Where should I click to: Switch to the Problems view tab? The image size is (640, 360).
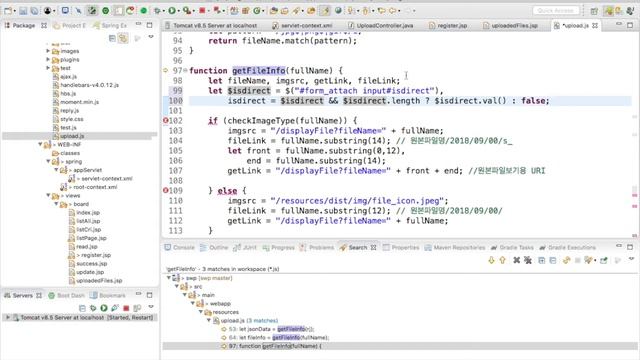coord(317,247)
